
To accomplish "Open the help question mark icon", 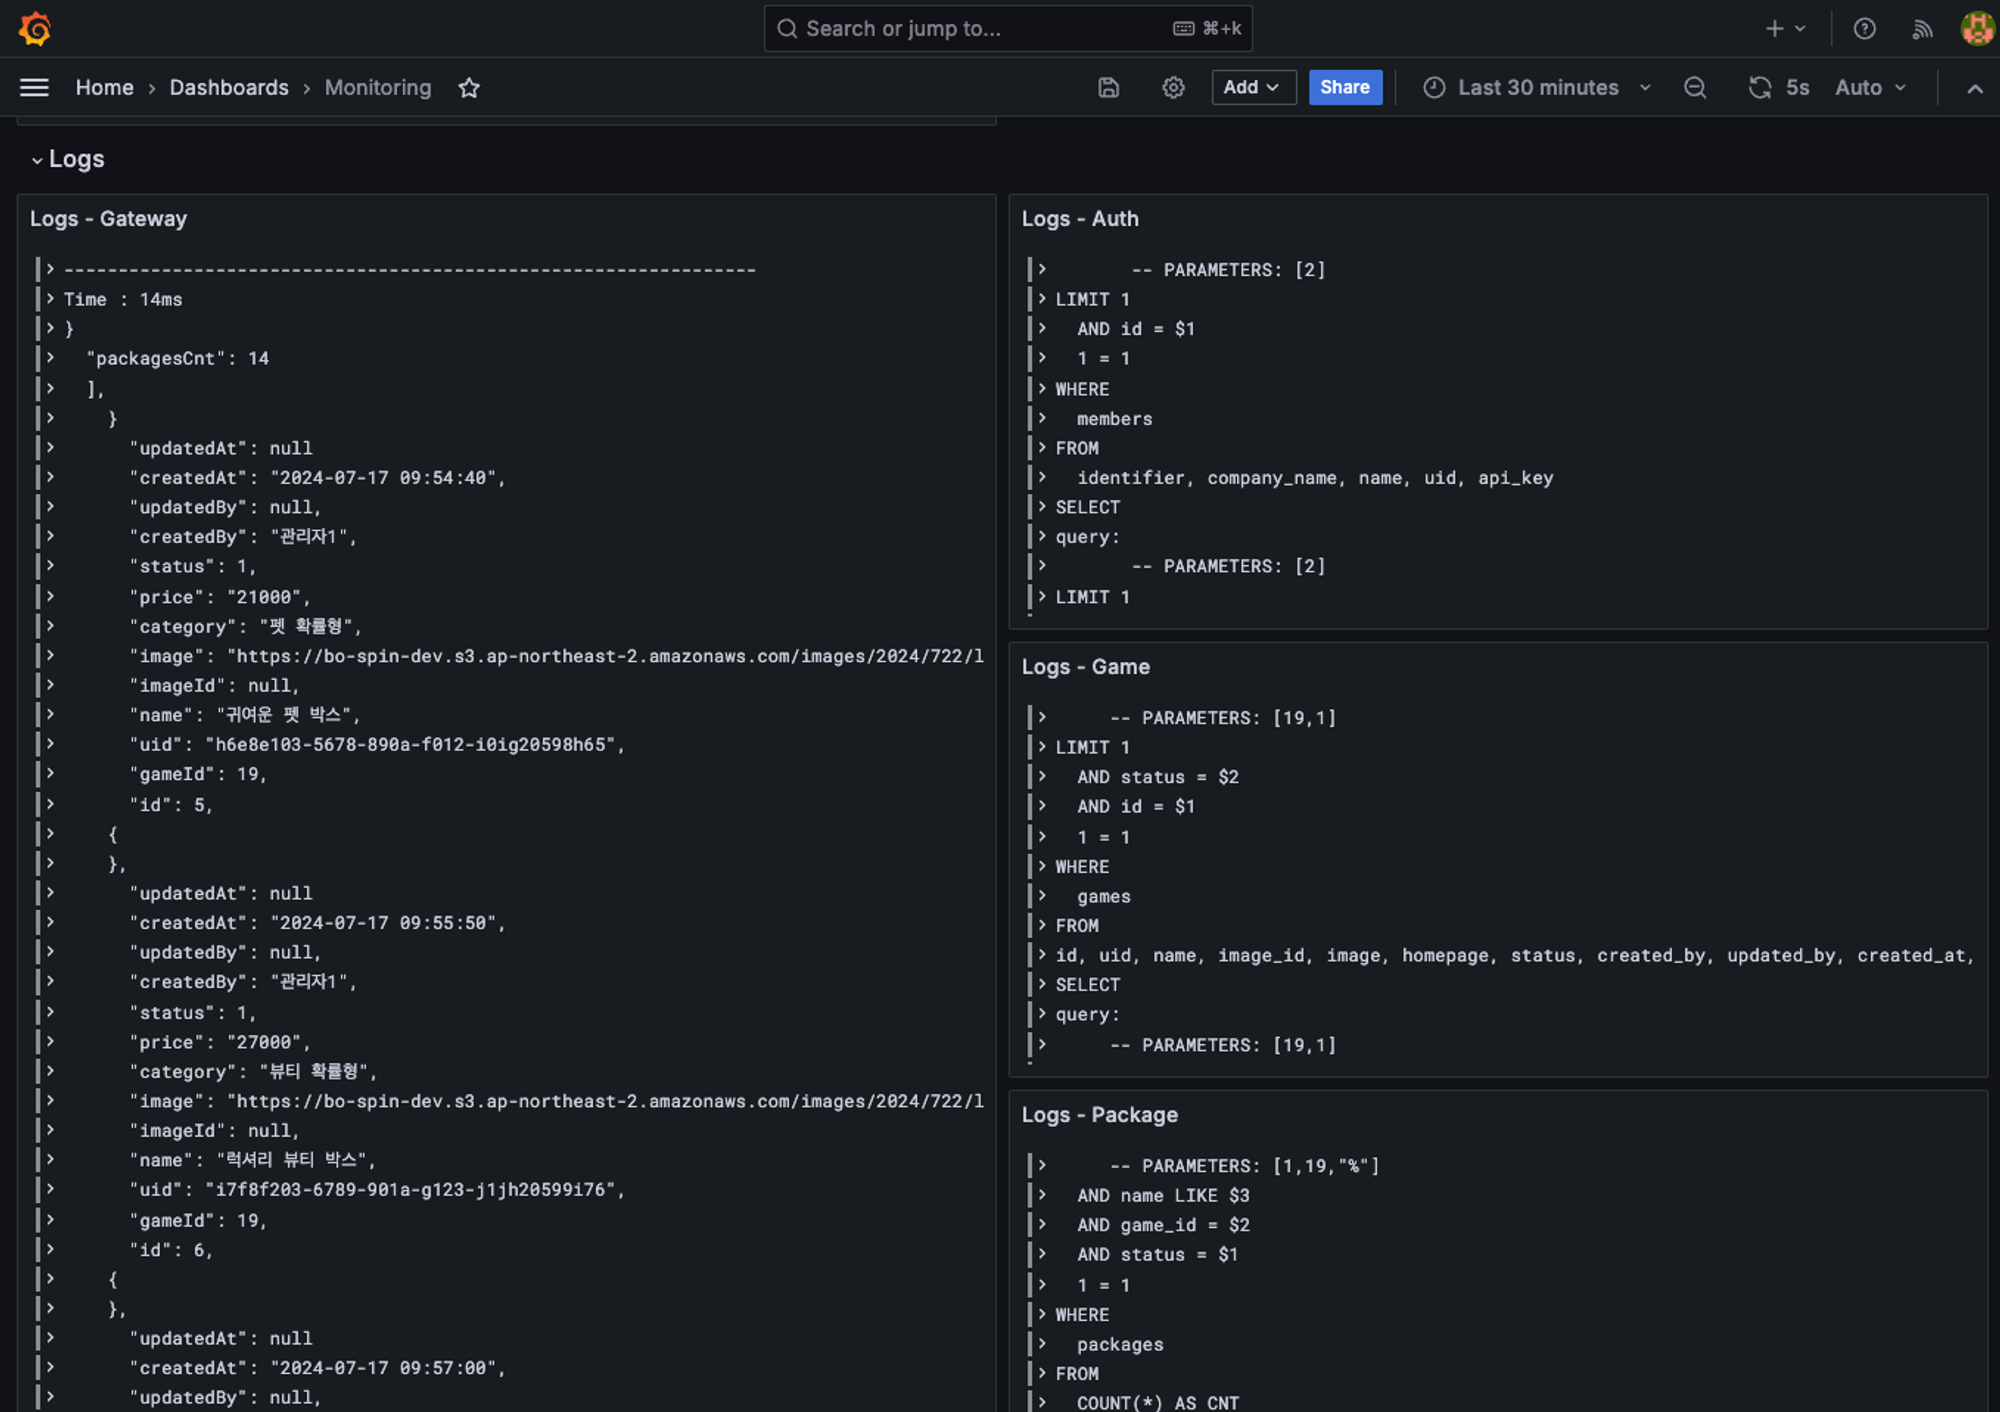I will click(x=1864, y=29).
